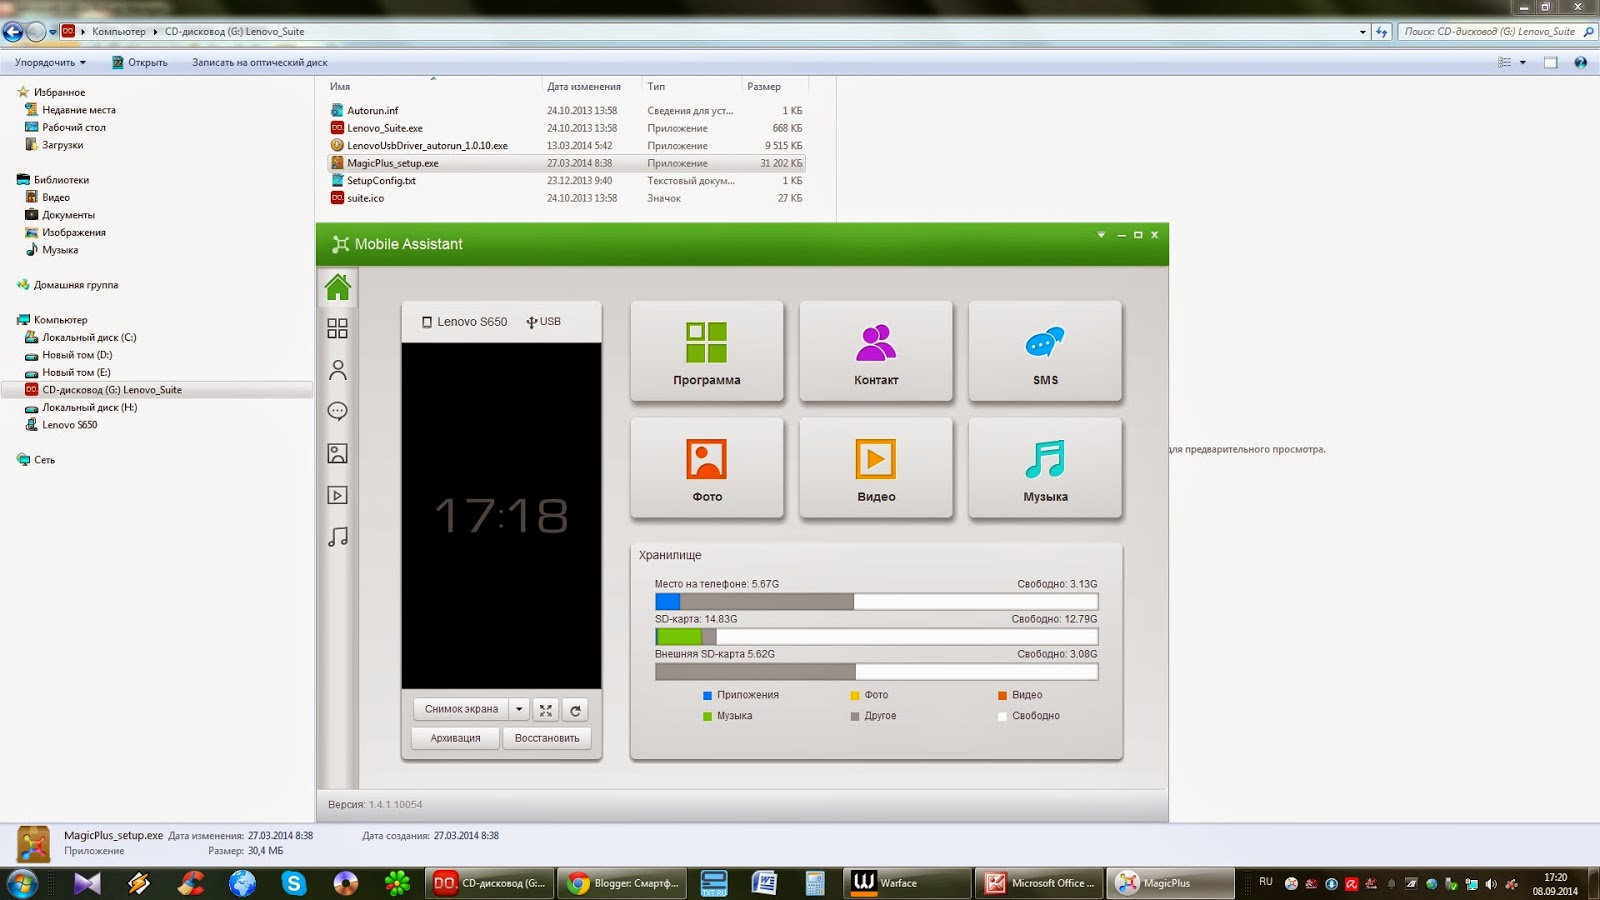This screenshot has width=1600, height=900.
Task: Click the Место на телефоне storage bar
Action: click(876, 602)
